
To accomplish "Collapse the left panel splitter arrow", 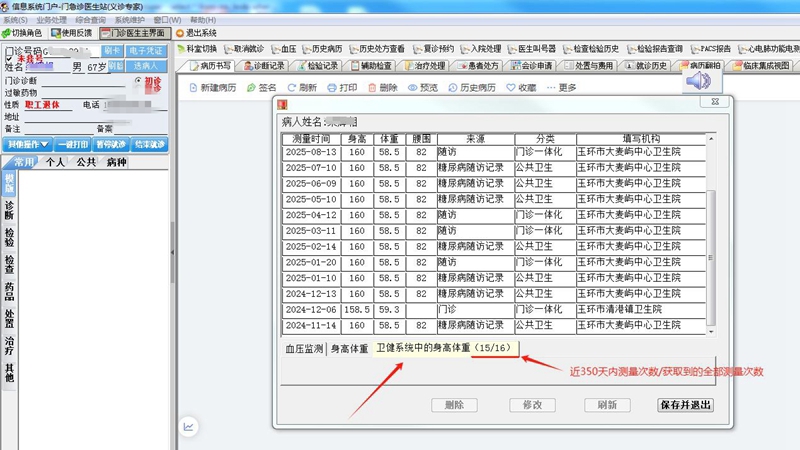I will point(172,252).
